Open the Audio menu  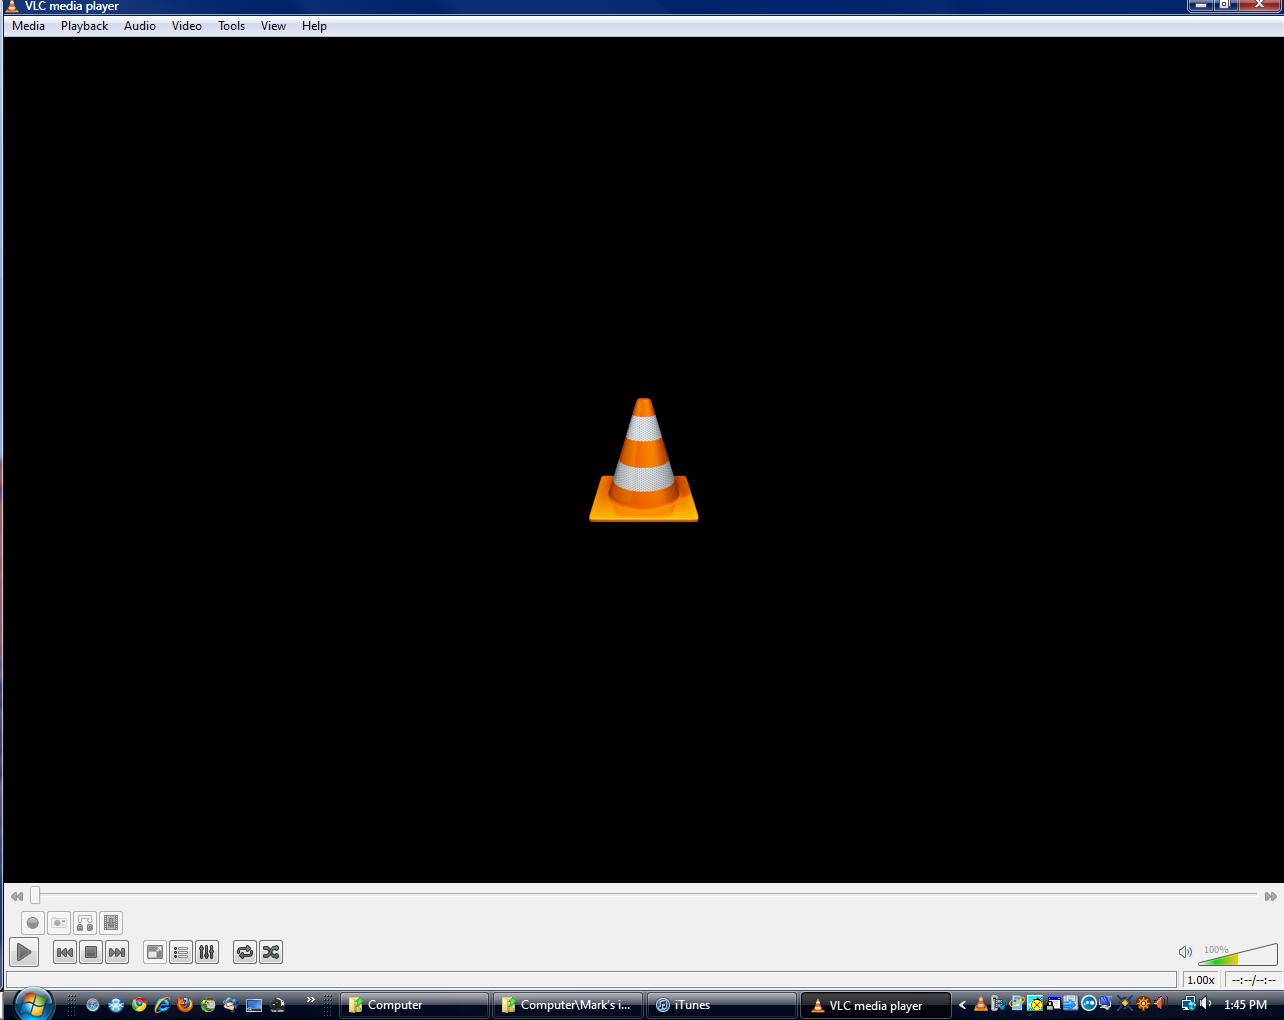pyautogui.click(x=140, y=26)
